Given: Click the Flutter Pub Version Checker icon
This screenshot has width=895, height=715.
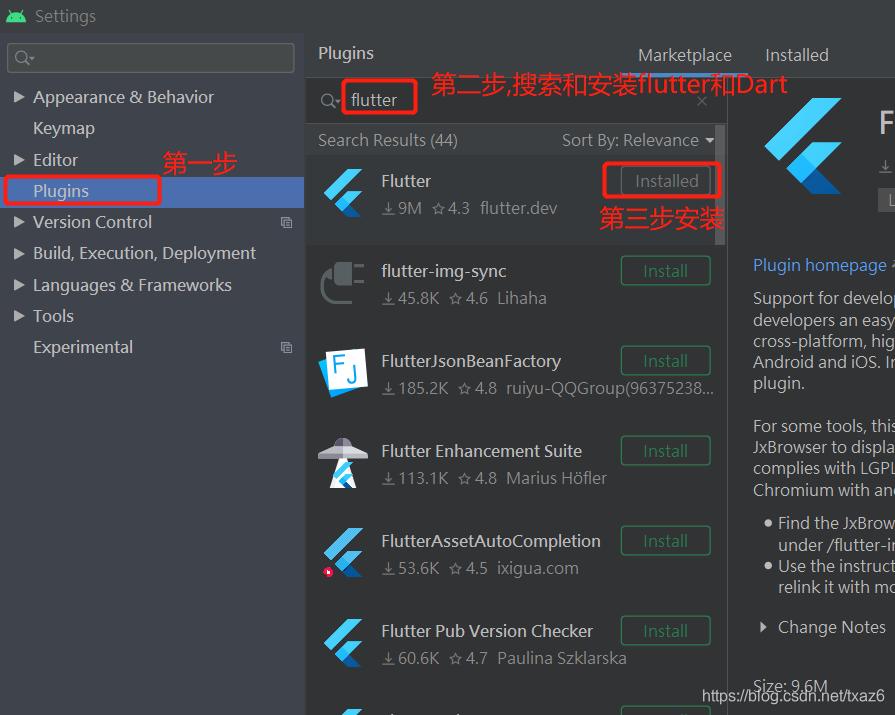Looking at the screenshot, I should (x=344, y=644).
